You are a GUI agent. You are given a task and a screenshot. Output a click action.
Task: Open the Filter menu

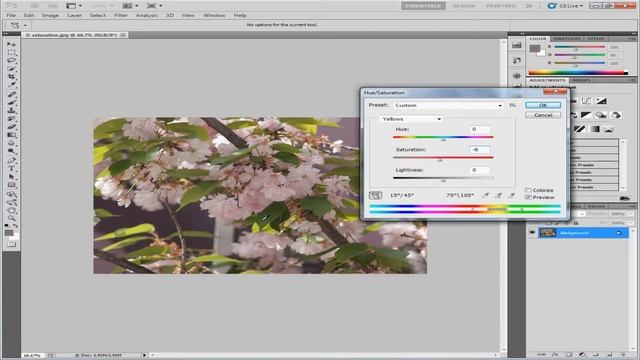(x=121, y=15)
